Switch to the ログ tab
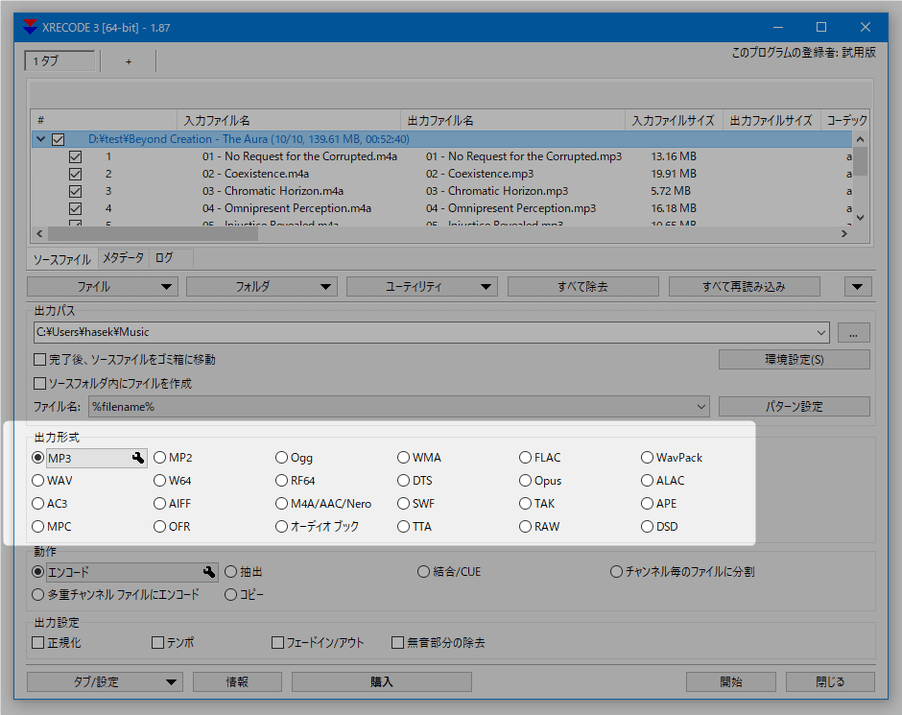 pyautogui.click(x=165, y=258)
